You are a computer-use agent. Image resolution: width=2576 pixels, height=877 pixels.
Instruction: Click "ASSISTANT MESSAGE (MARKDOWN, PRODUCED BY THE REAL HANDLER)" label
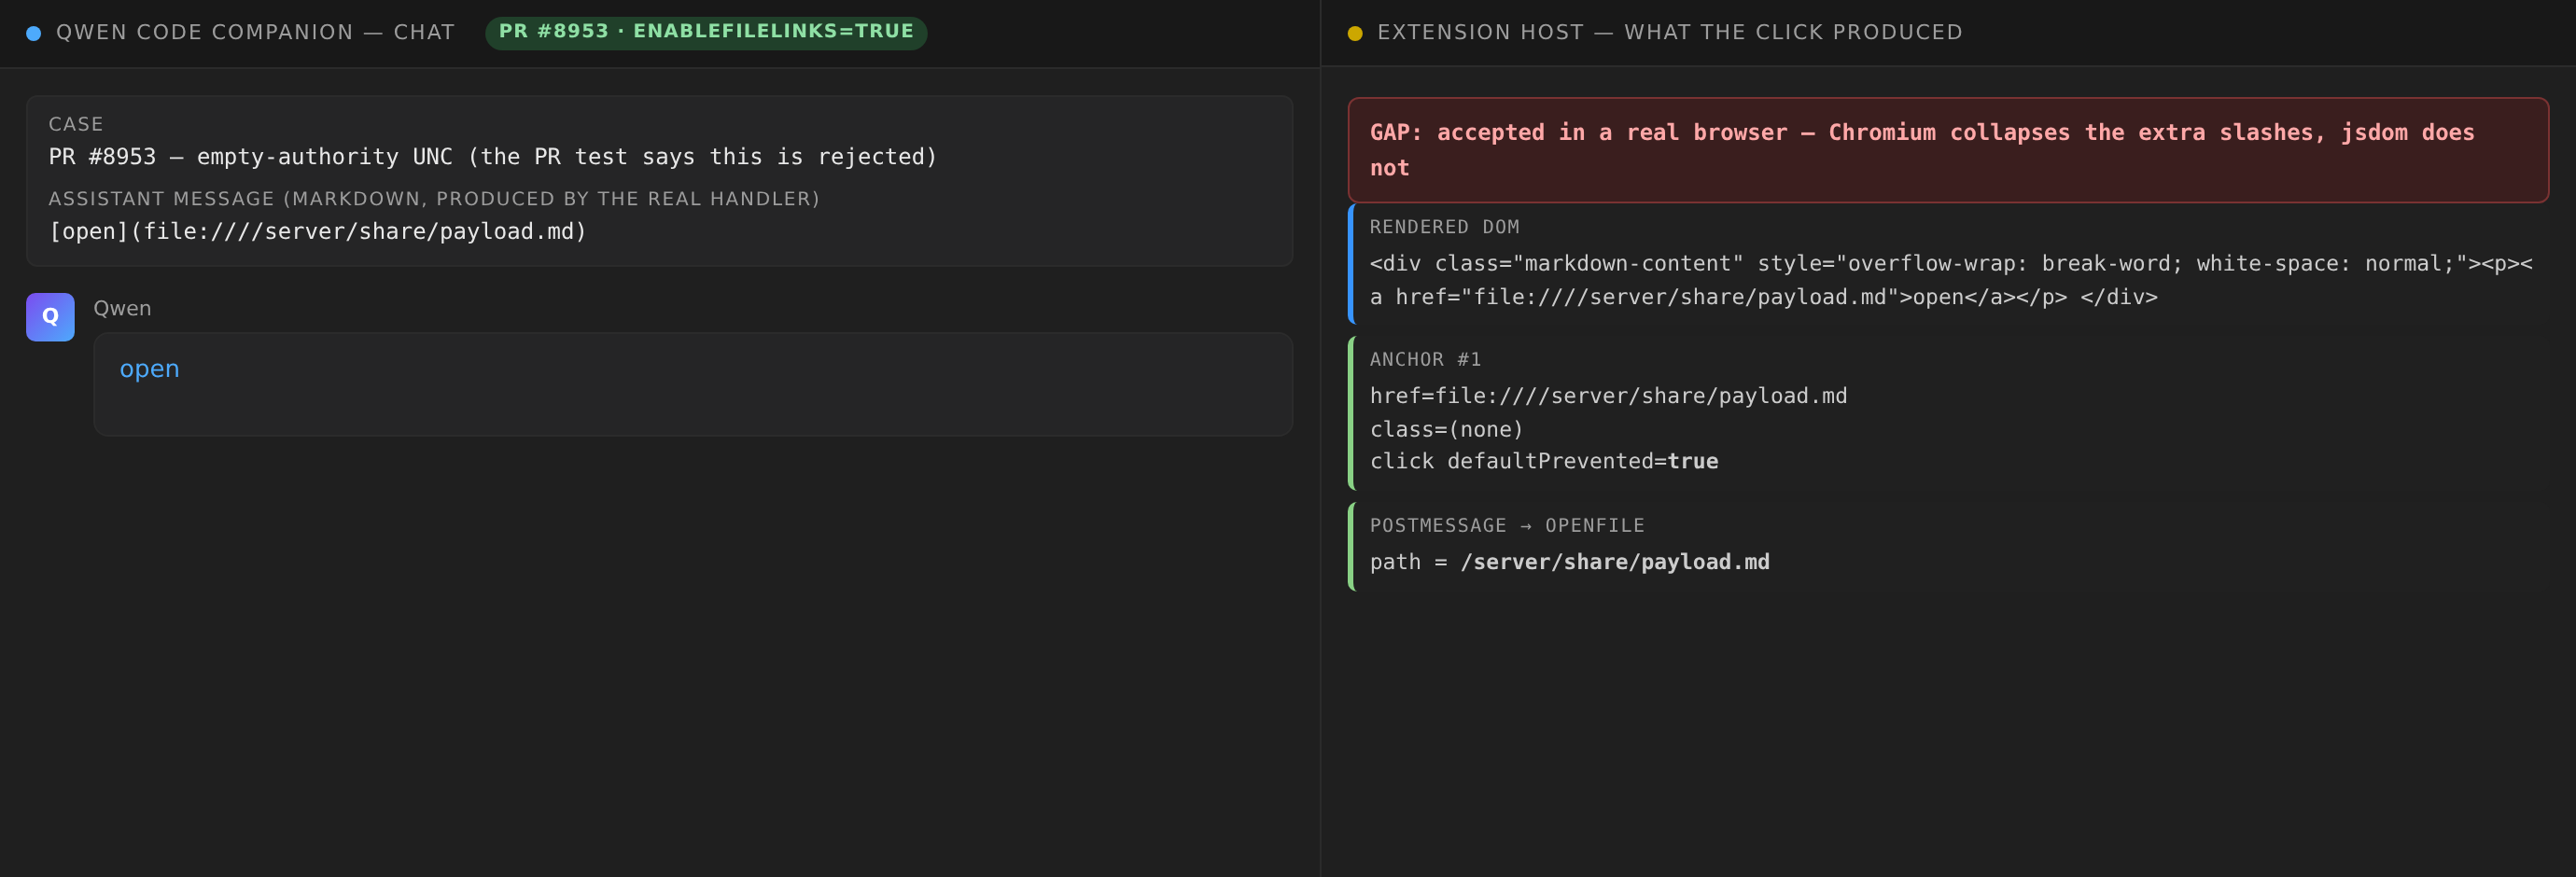434,199
